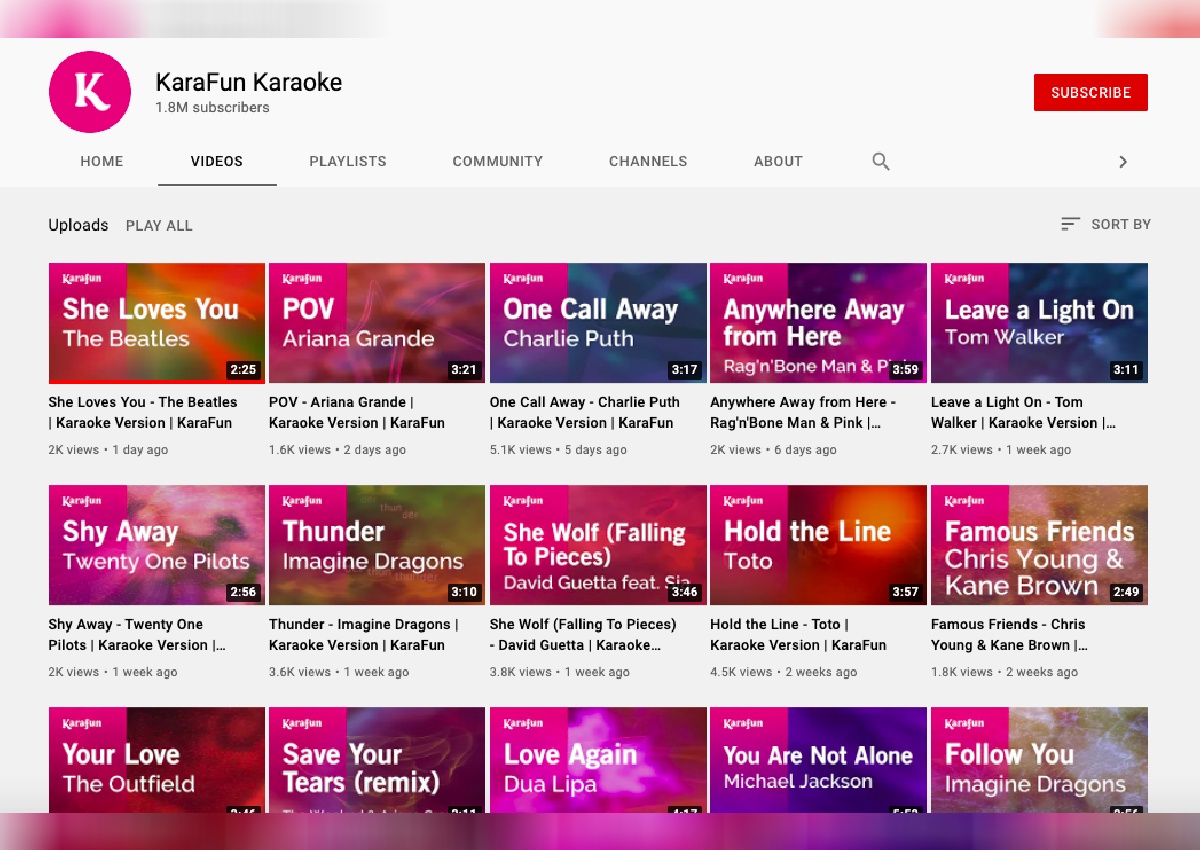Open POV Ariana Grande thumbnail
The height and width of the screenshot is (850, 1200).
377,323
